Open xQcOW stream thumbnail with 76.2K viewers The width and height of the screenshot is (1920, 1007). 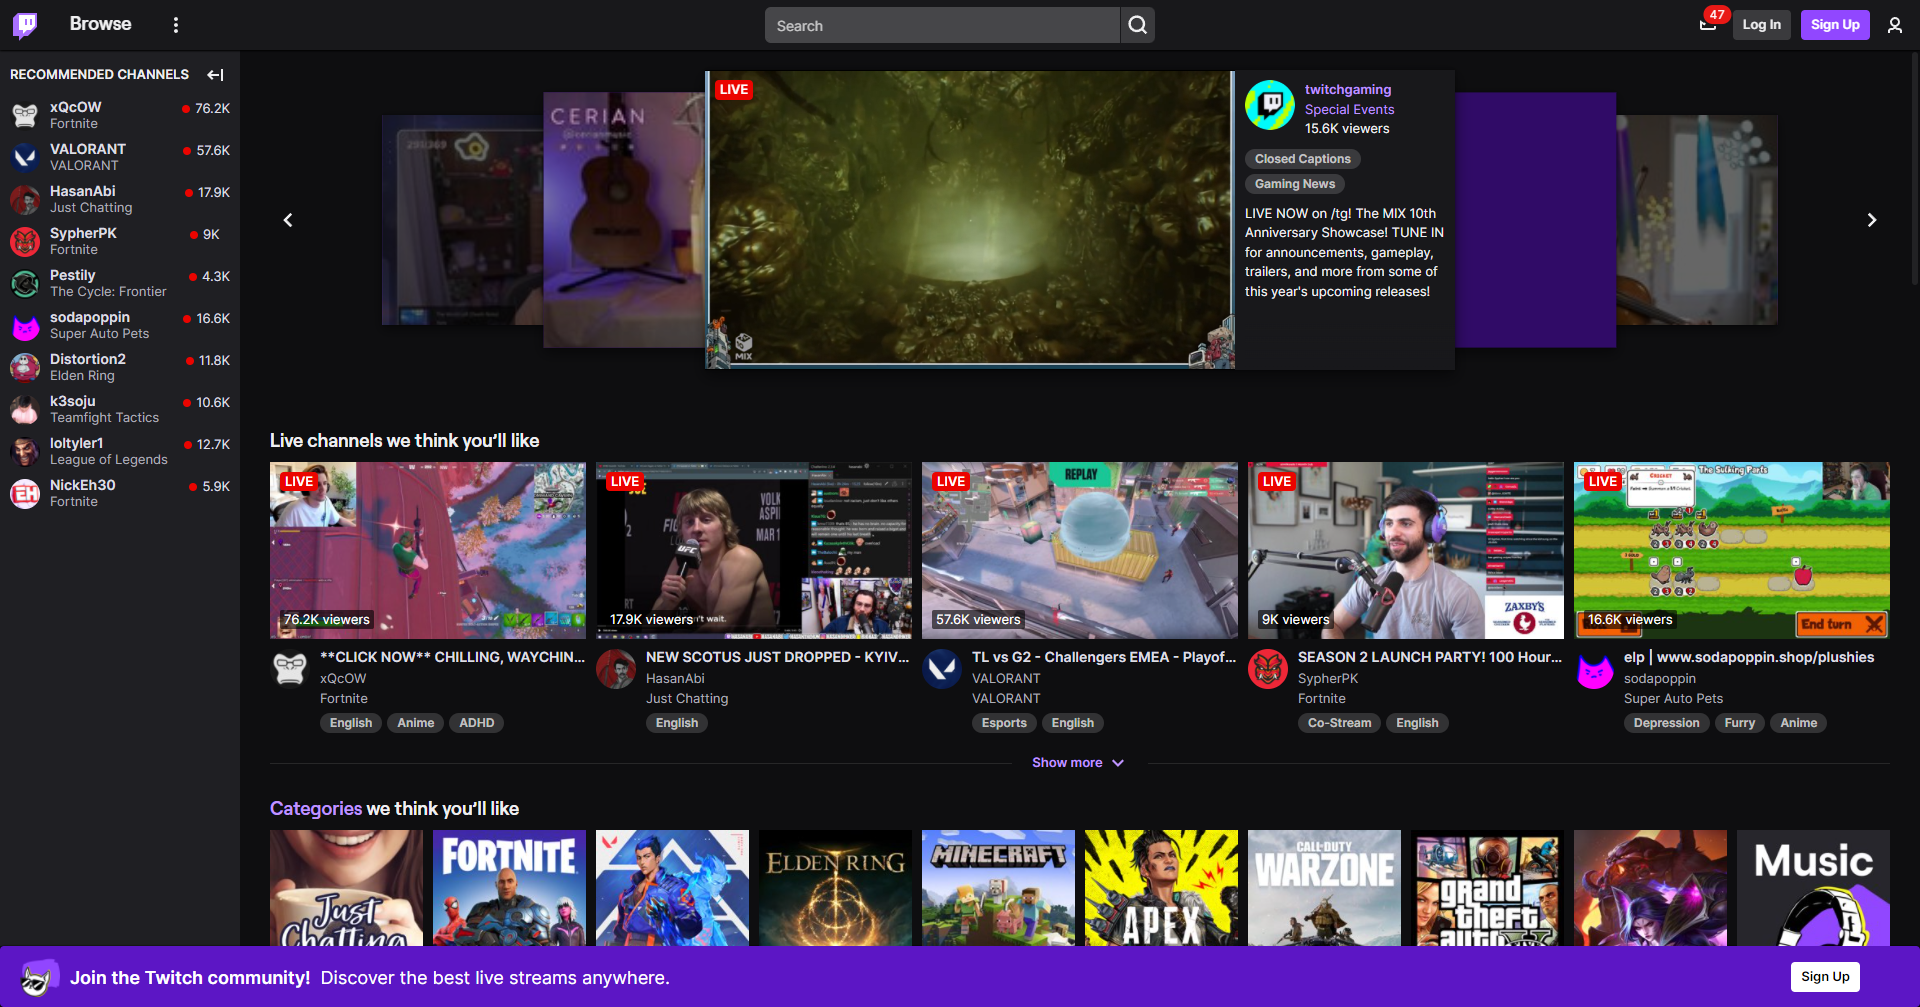pos(428,550)
